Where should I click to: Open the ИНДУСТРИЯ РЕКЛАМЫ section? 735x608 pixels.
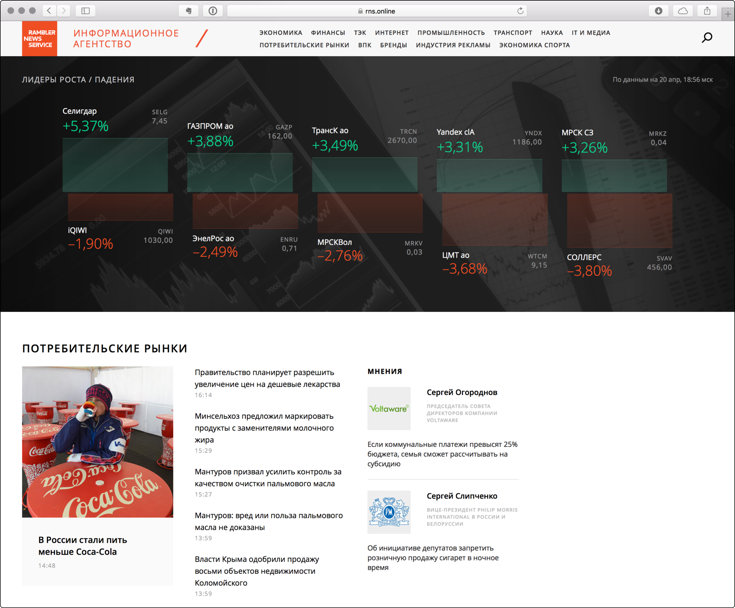tap(453, 45)
